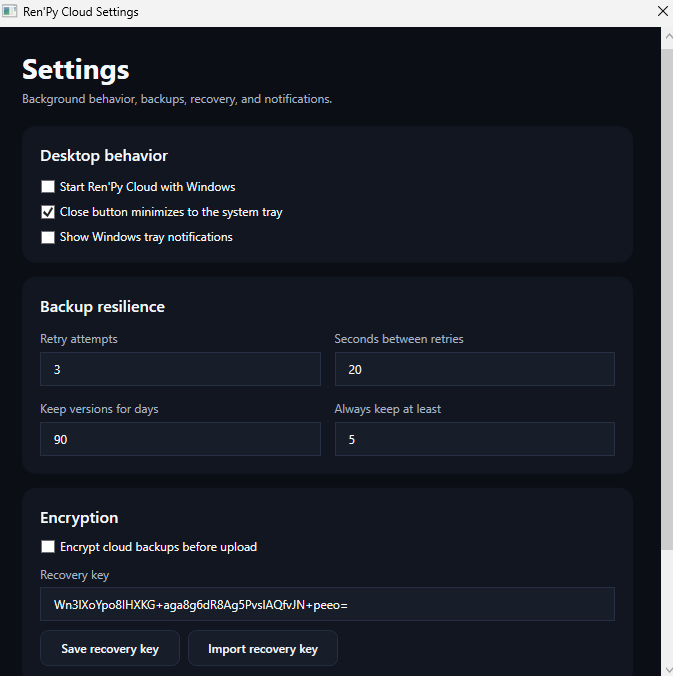The width and height of the screenshot is (673, 676).
Task: Click the Always keep at least label
Action: point(388,409)
